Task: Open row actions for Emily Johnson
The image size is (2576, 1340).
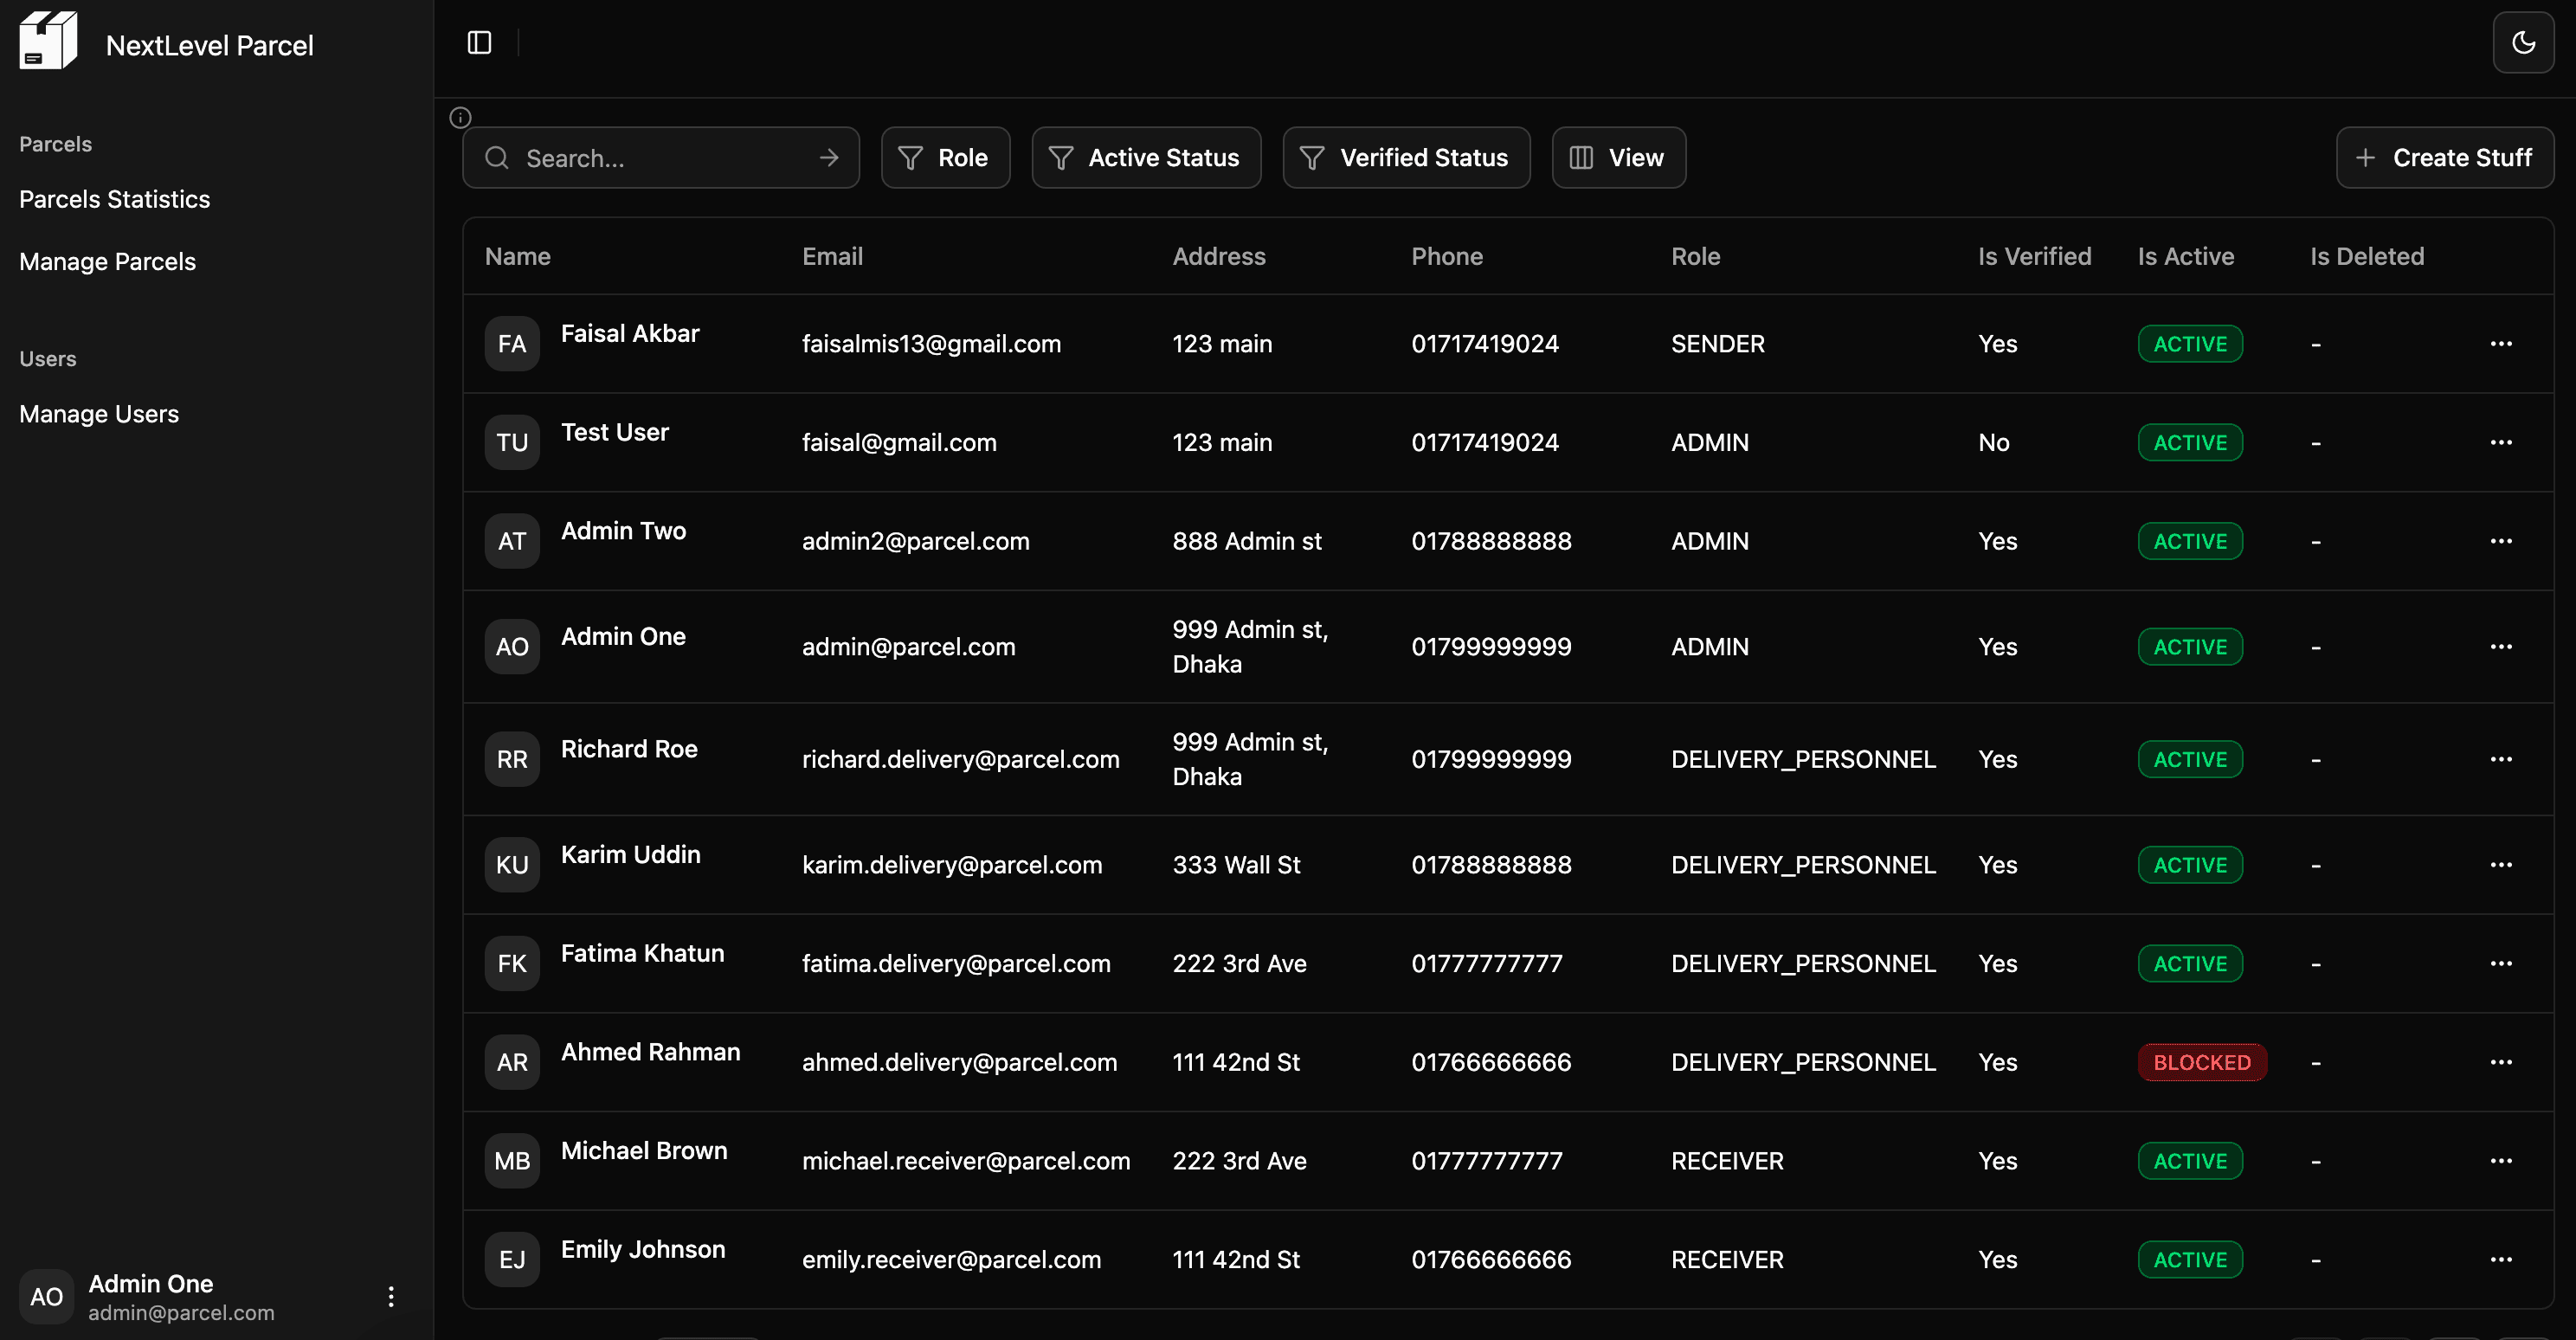Action: coord(2500,1260)
